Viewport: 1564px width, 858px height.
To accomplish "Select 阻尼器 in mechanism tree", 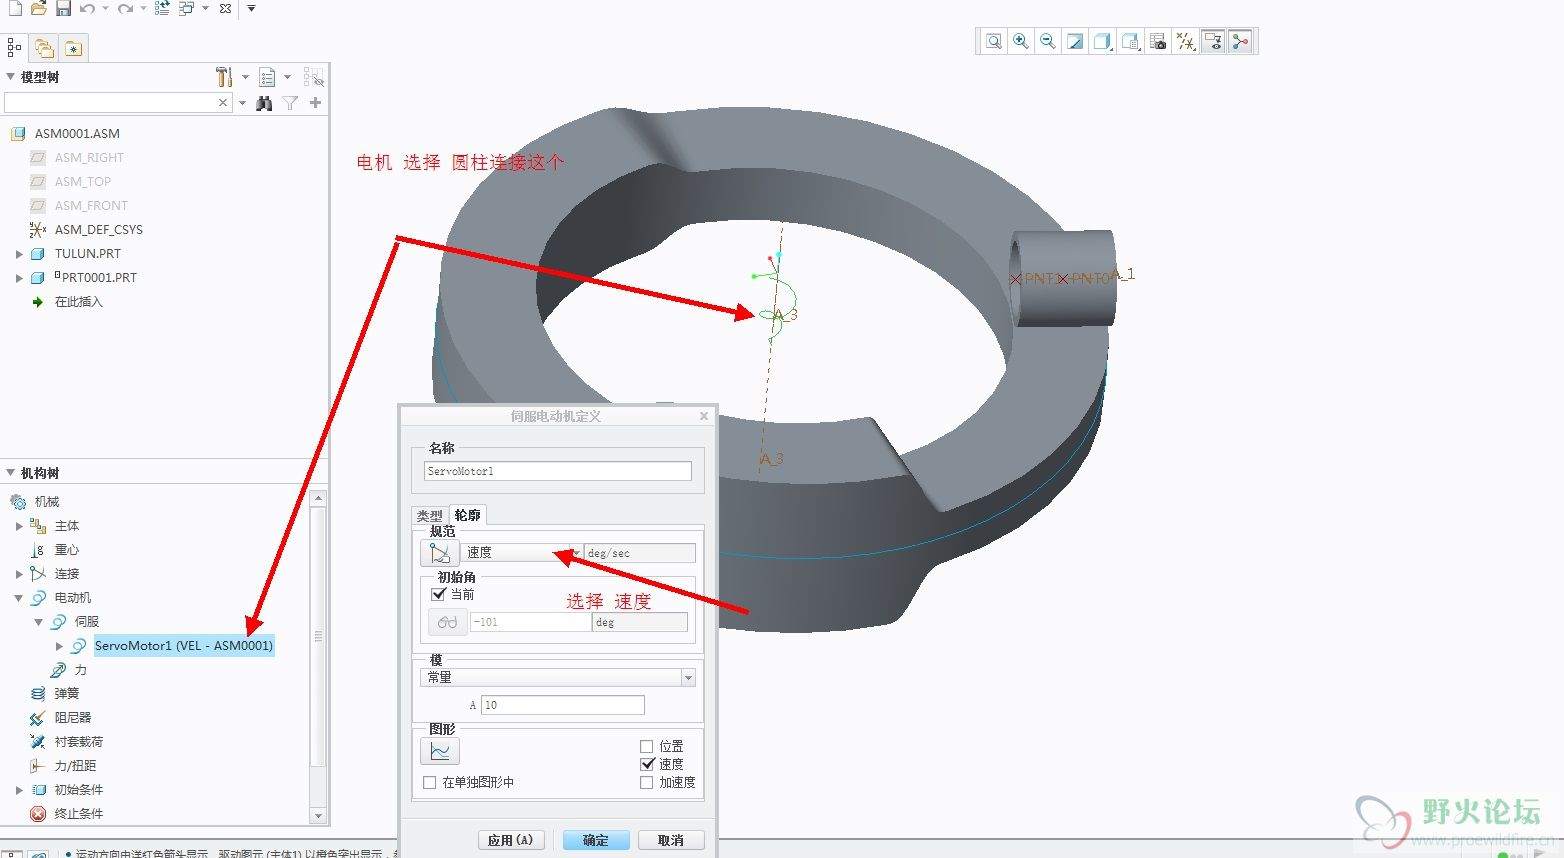I will point(72,717).
